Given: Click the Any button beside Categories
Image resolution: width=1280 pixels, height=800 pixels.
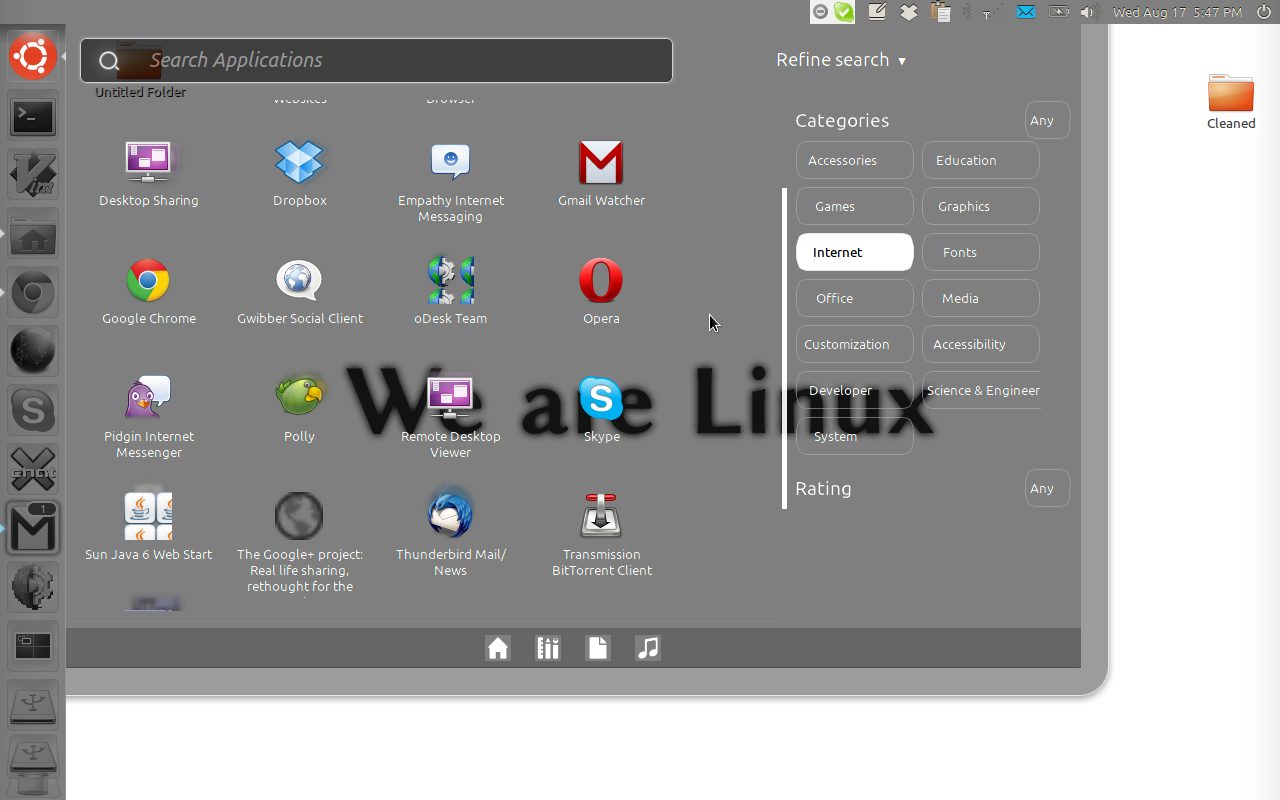Looking at the screenshot, I should pyautogui.click(x=1047, y=120).
